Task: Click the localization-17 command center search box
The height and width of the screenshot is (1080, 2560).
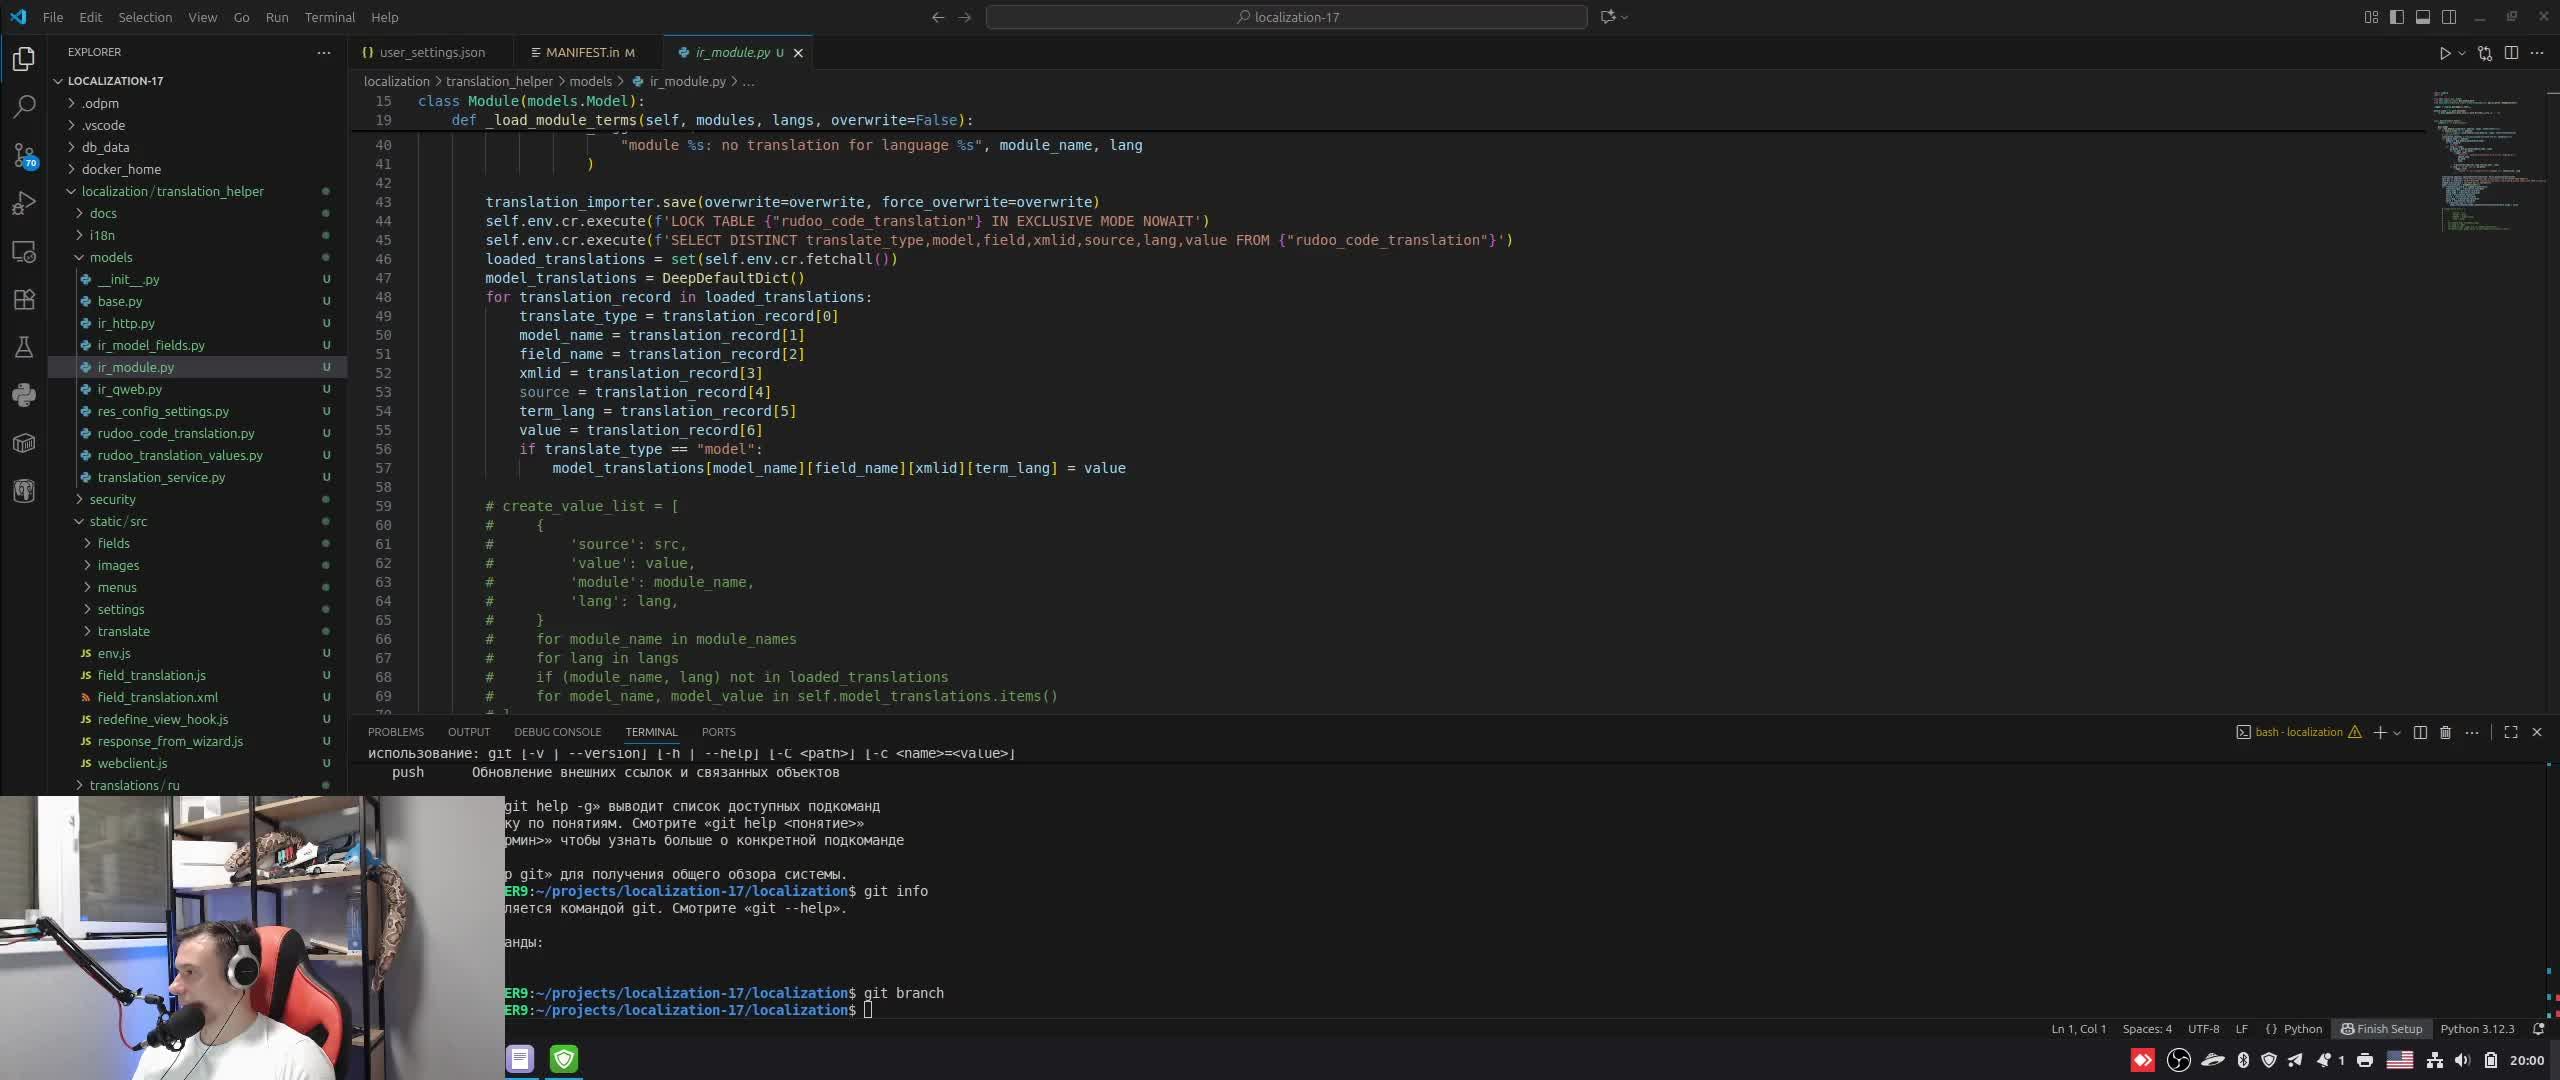Action: (x=1286, y=17)
